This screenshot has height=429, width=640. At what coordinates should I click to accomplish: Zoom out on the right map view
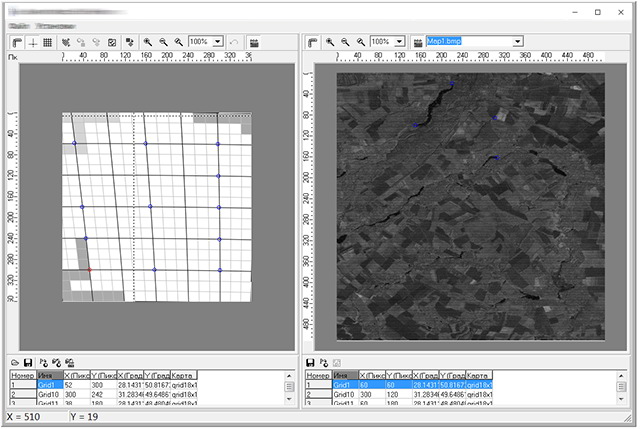(345, 42)
